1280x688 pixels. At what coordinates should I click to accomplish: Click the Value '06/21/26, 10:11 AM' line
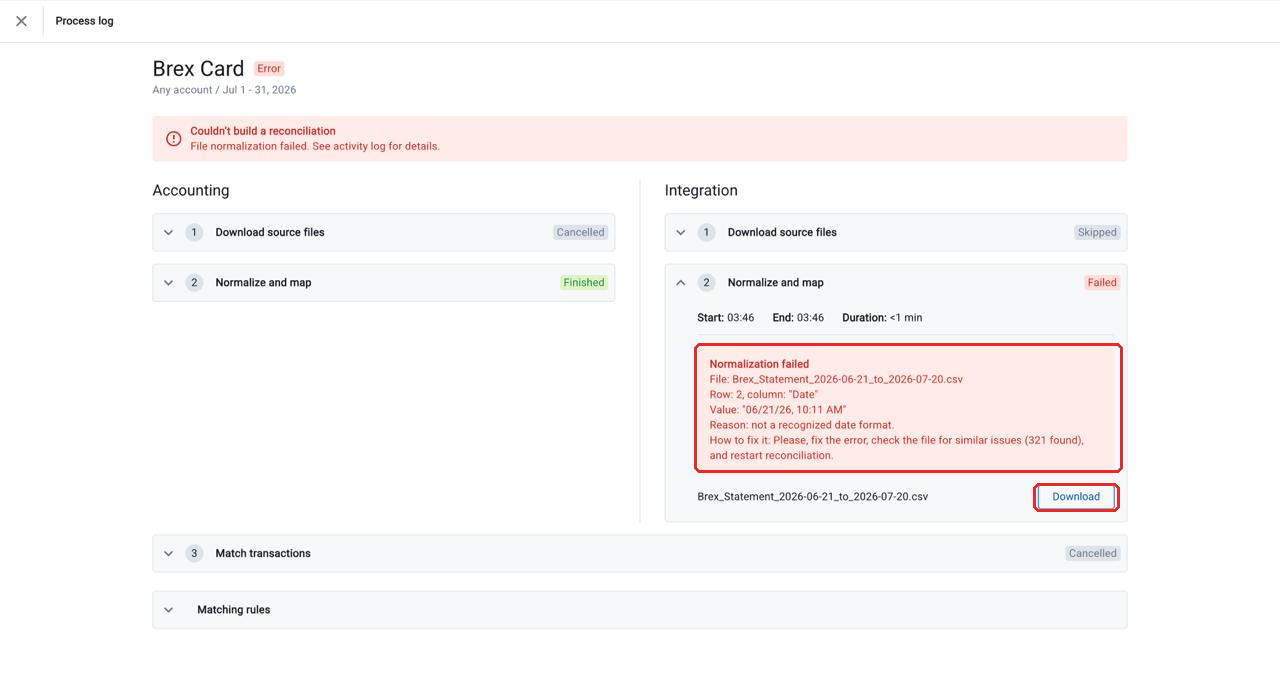(778, 410)
